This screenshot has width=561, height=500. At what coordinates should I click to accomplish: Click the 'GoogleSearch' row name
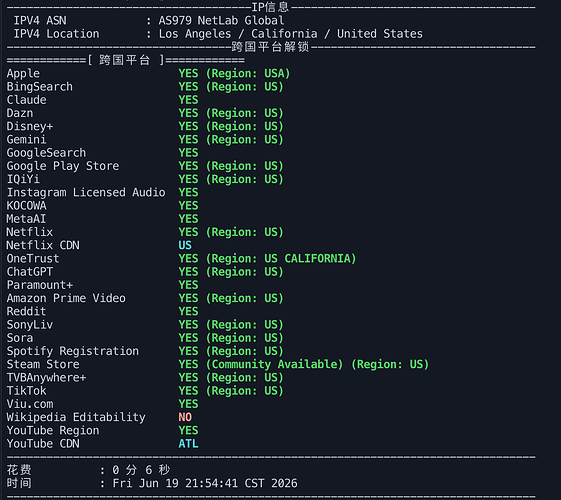point(46,153)
